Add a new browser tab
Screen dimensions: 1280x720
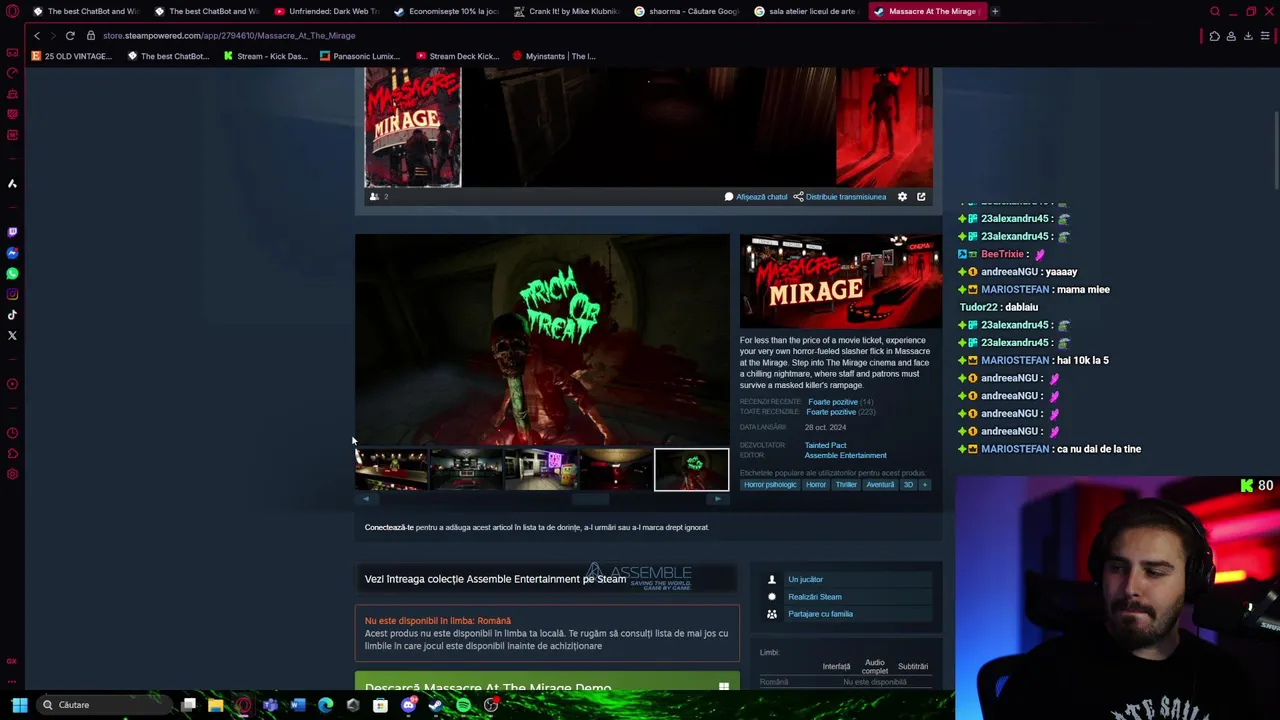point(994,11)
